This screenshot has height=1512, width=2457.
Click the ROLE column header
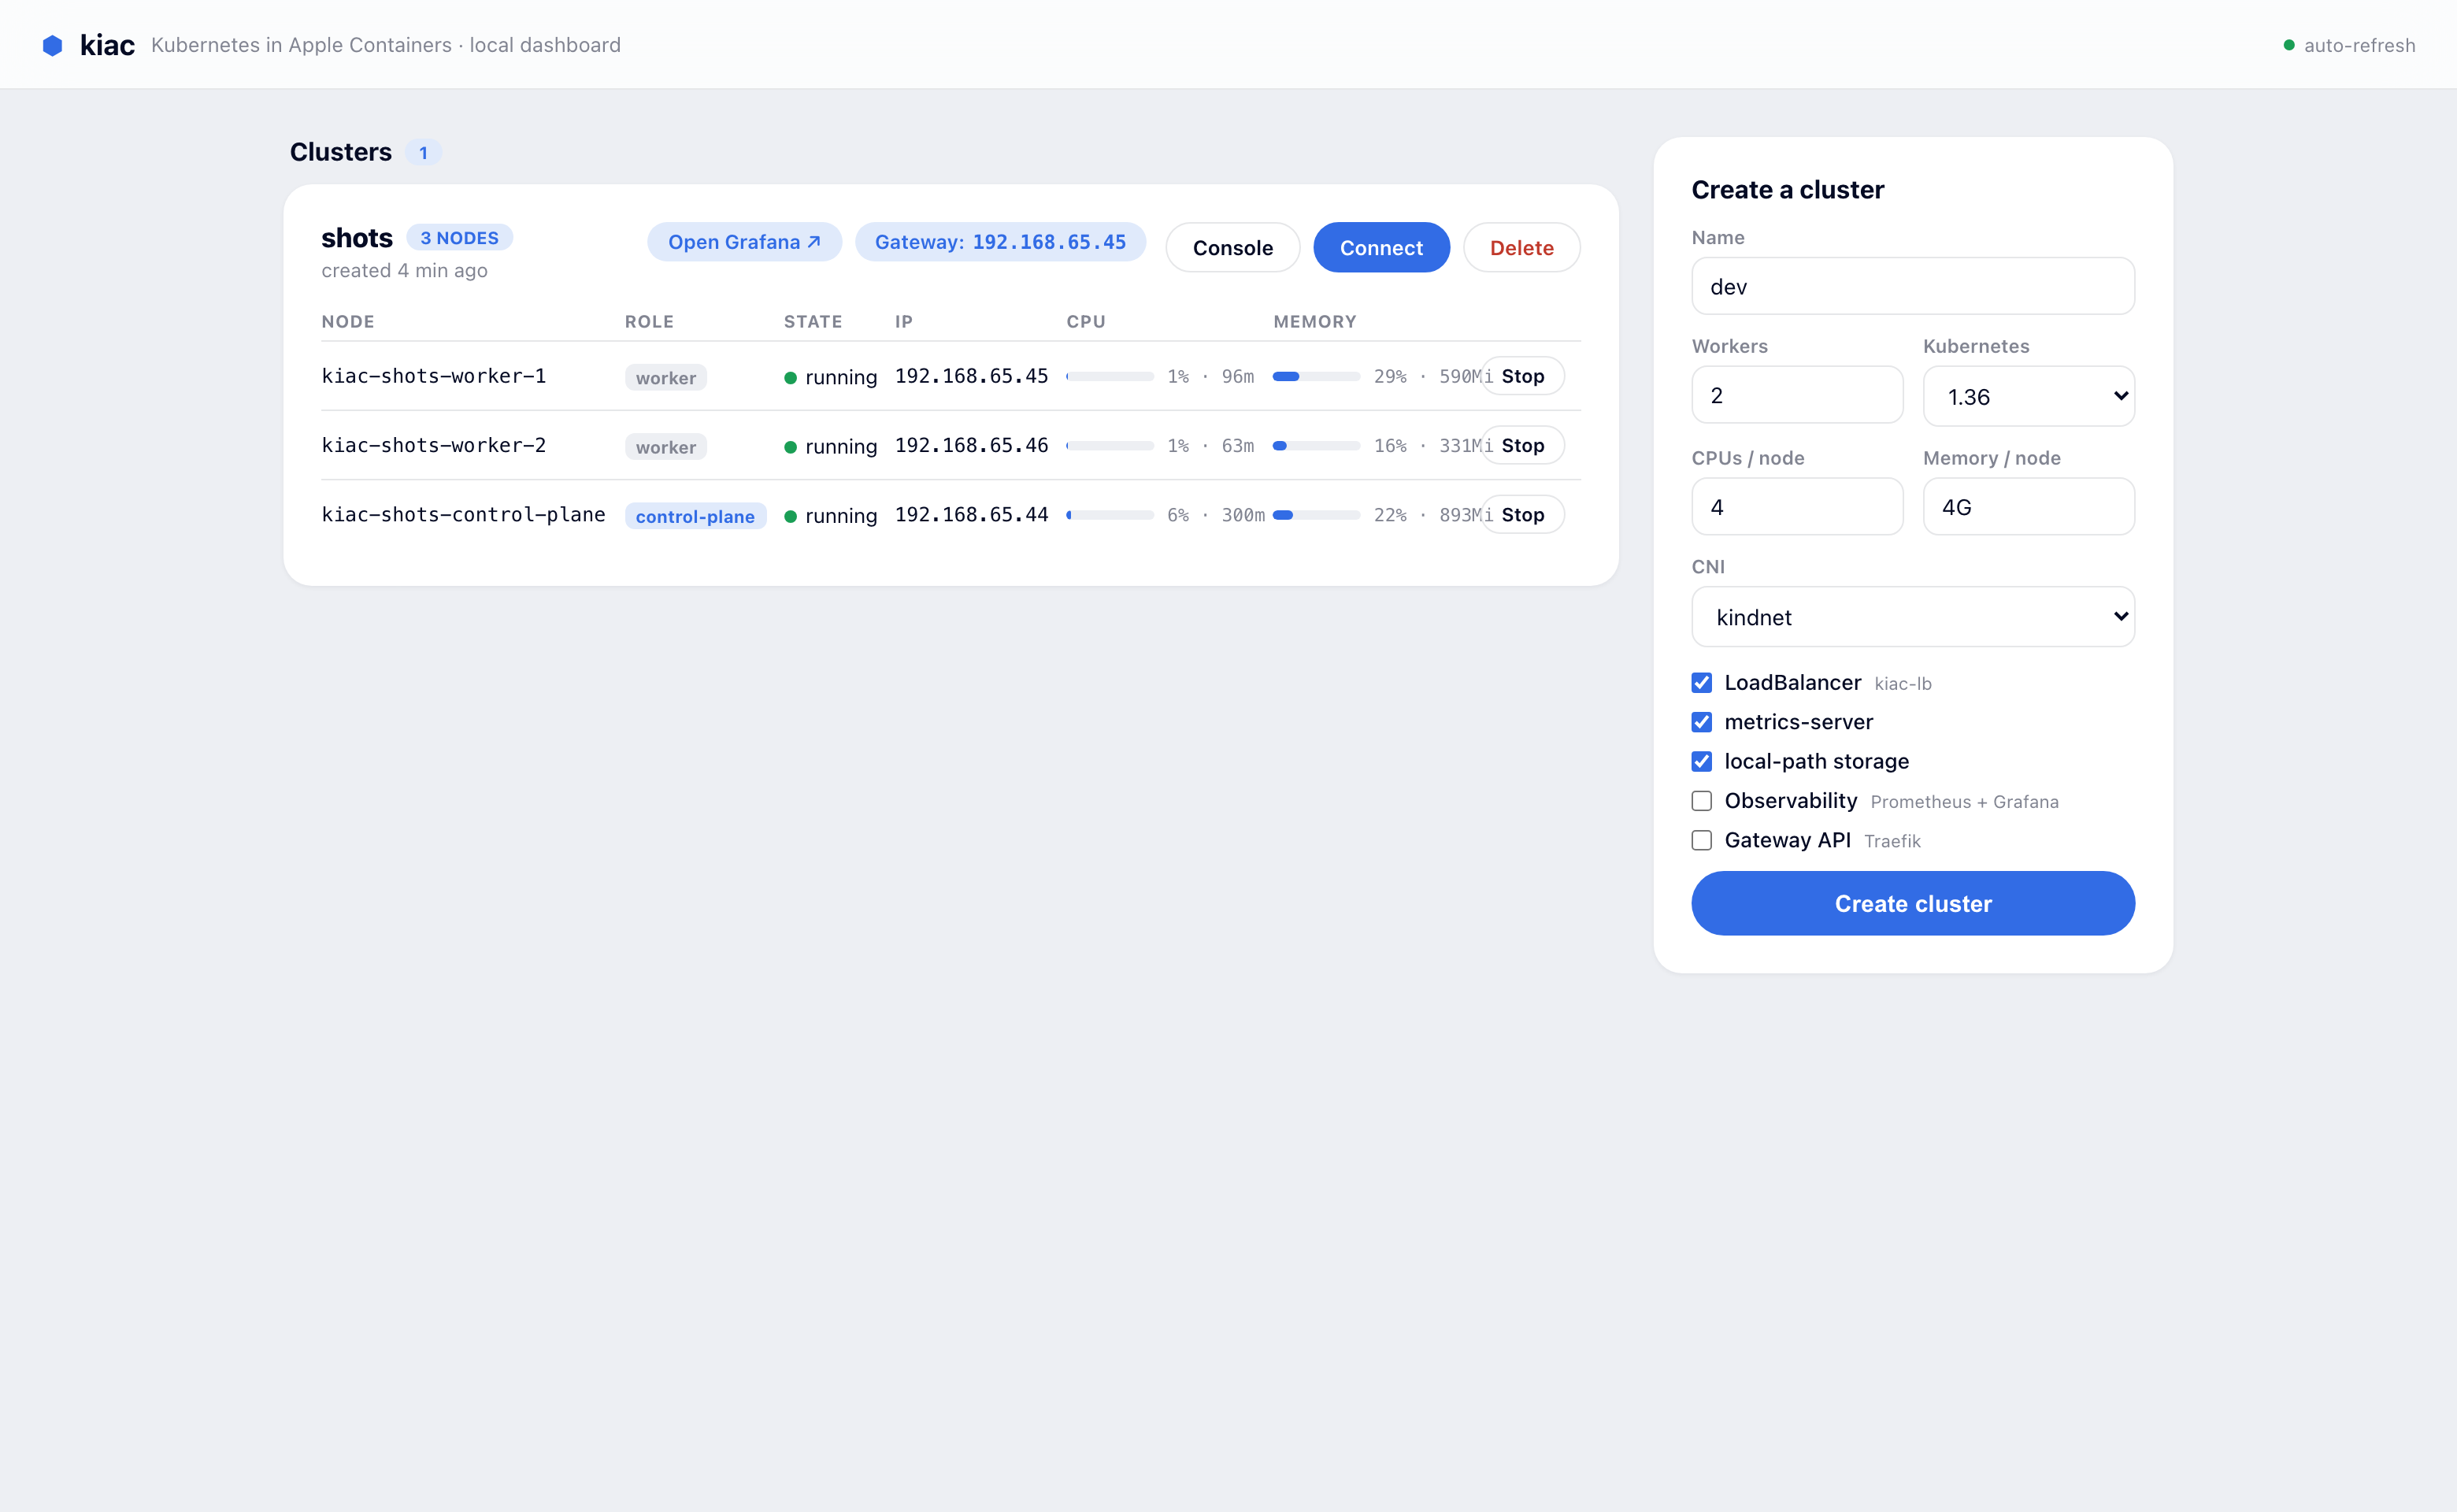[649, 321]
